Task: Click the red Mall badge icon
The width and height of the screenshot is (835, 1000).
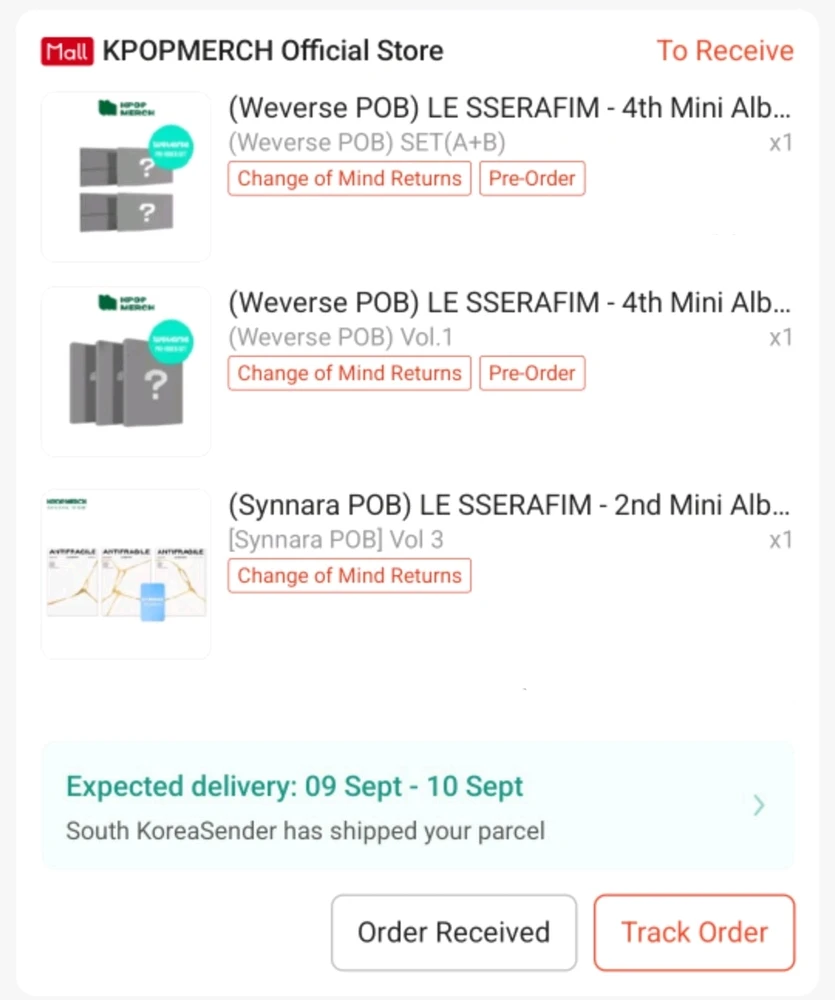Action: tap(67, 51)
